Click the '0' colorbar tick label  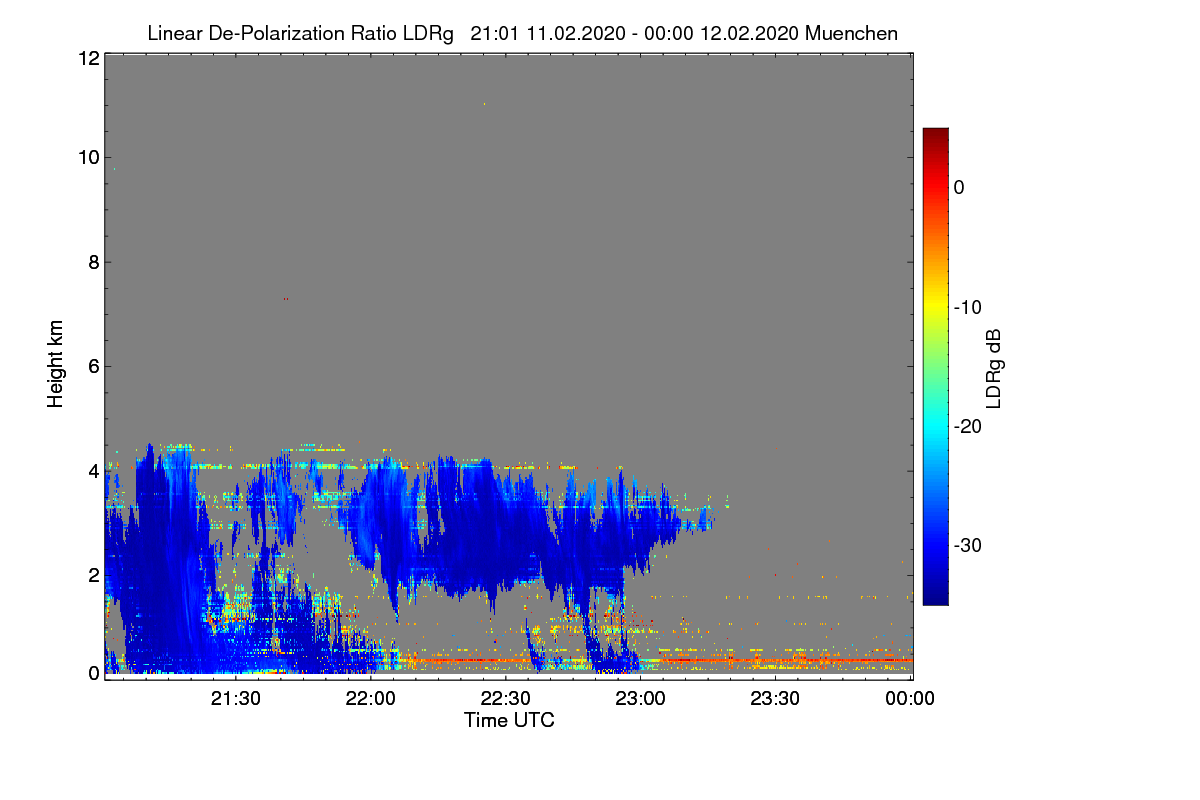[959, 187]
